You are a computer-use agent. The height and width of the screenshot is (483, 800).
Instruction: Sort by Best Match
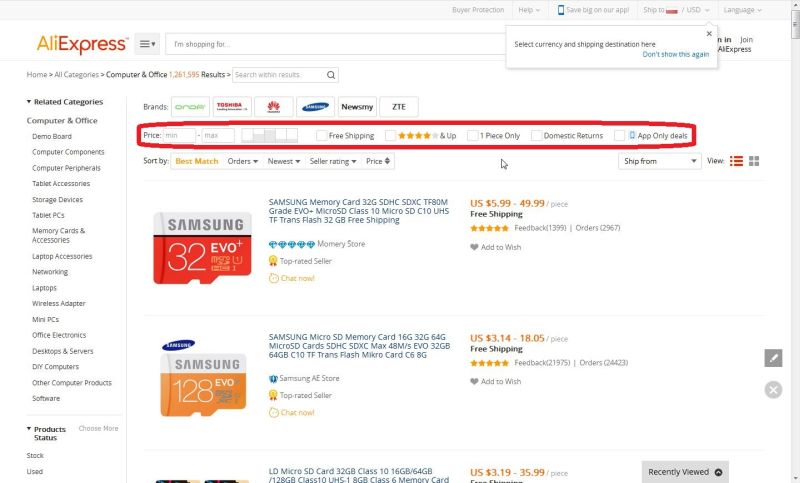coord(197,161)
